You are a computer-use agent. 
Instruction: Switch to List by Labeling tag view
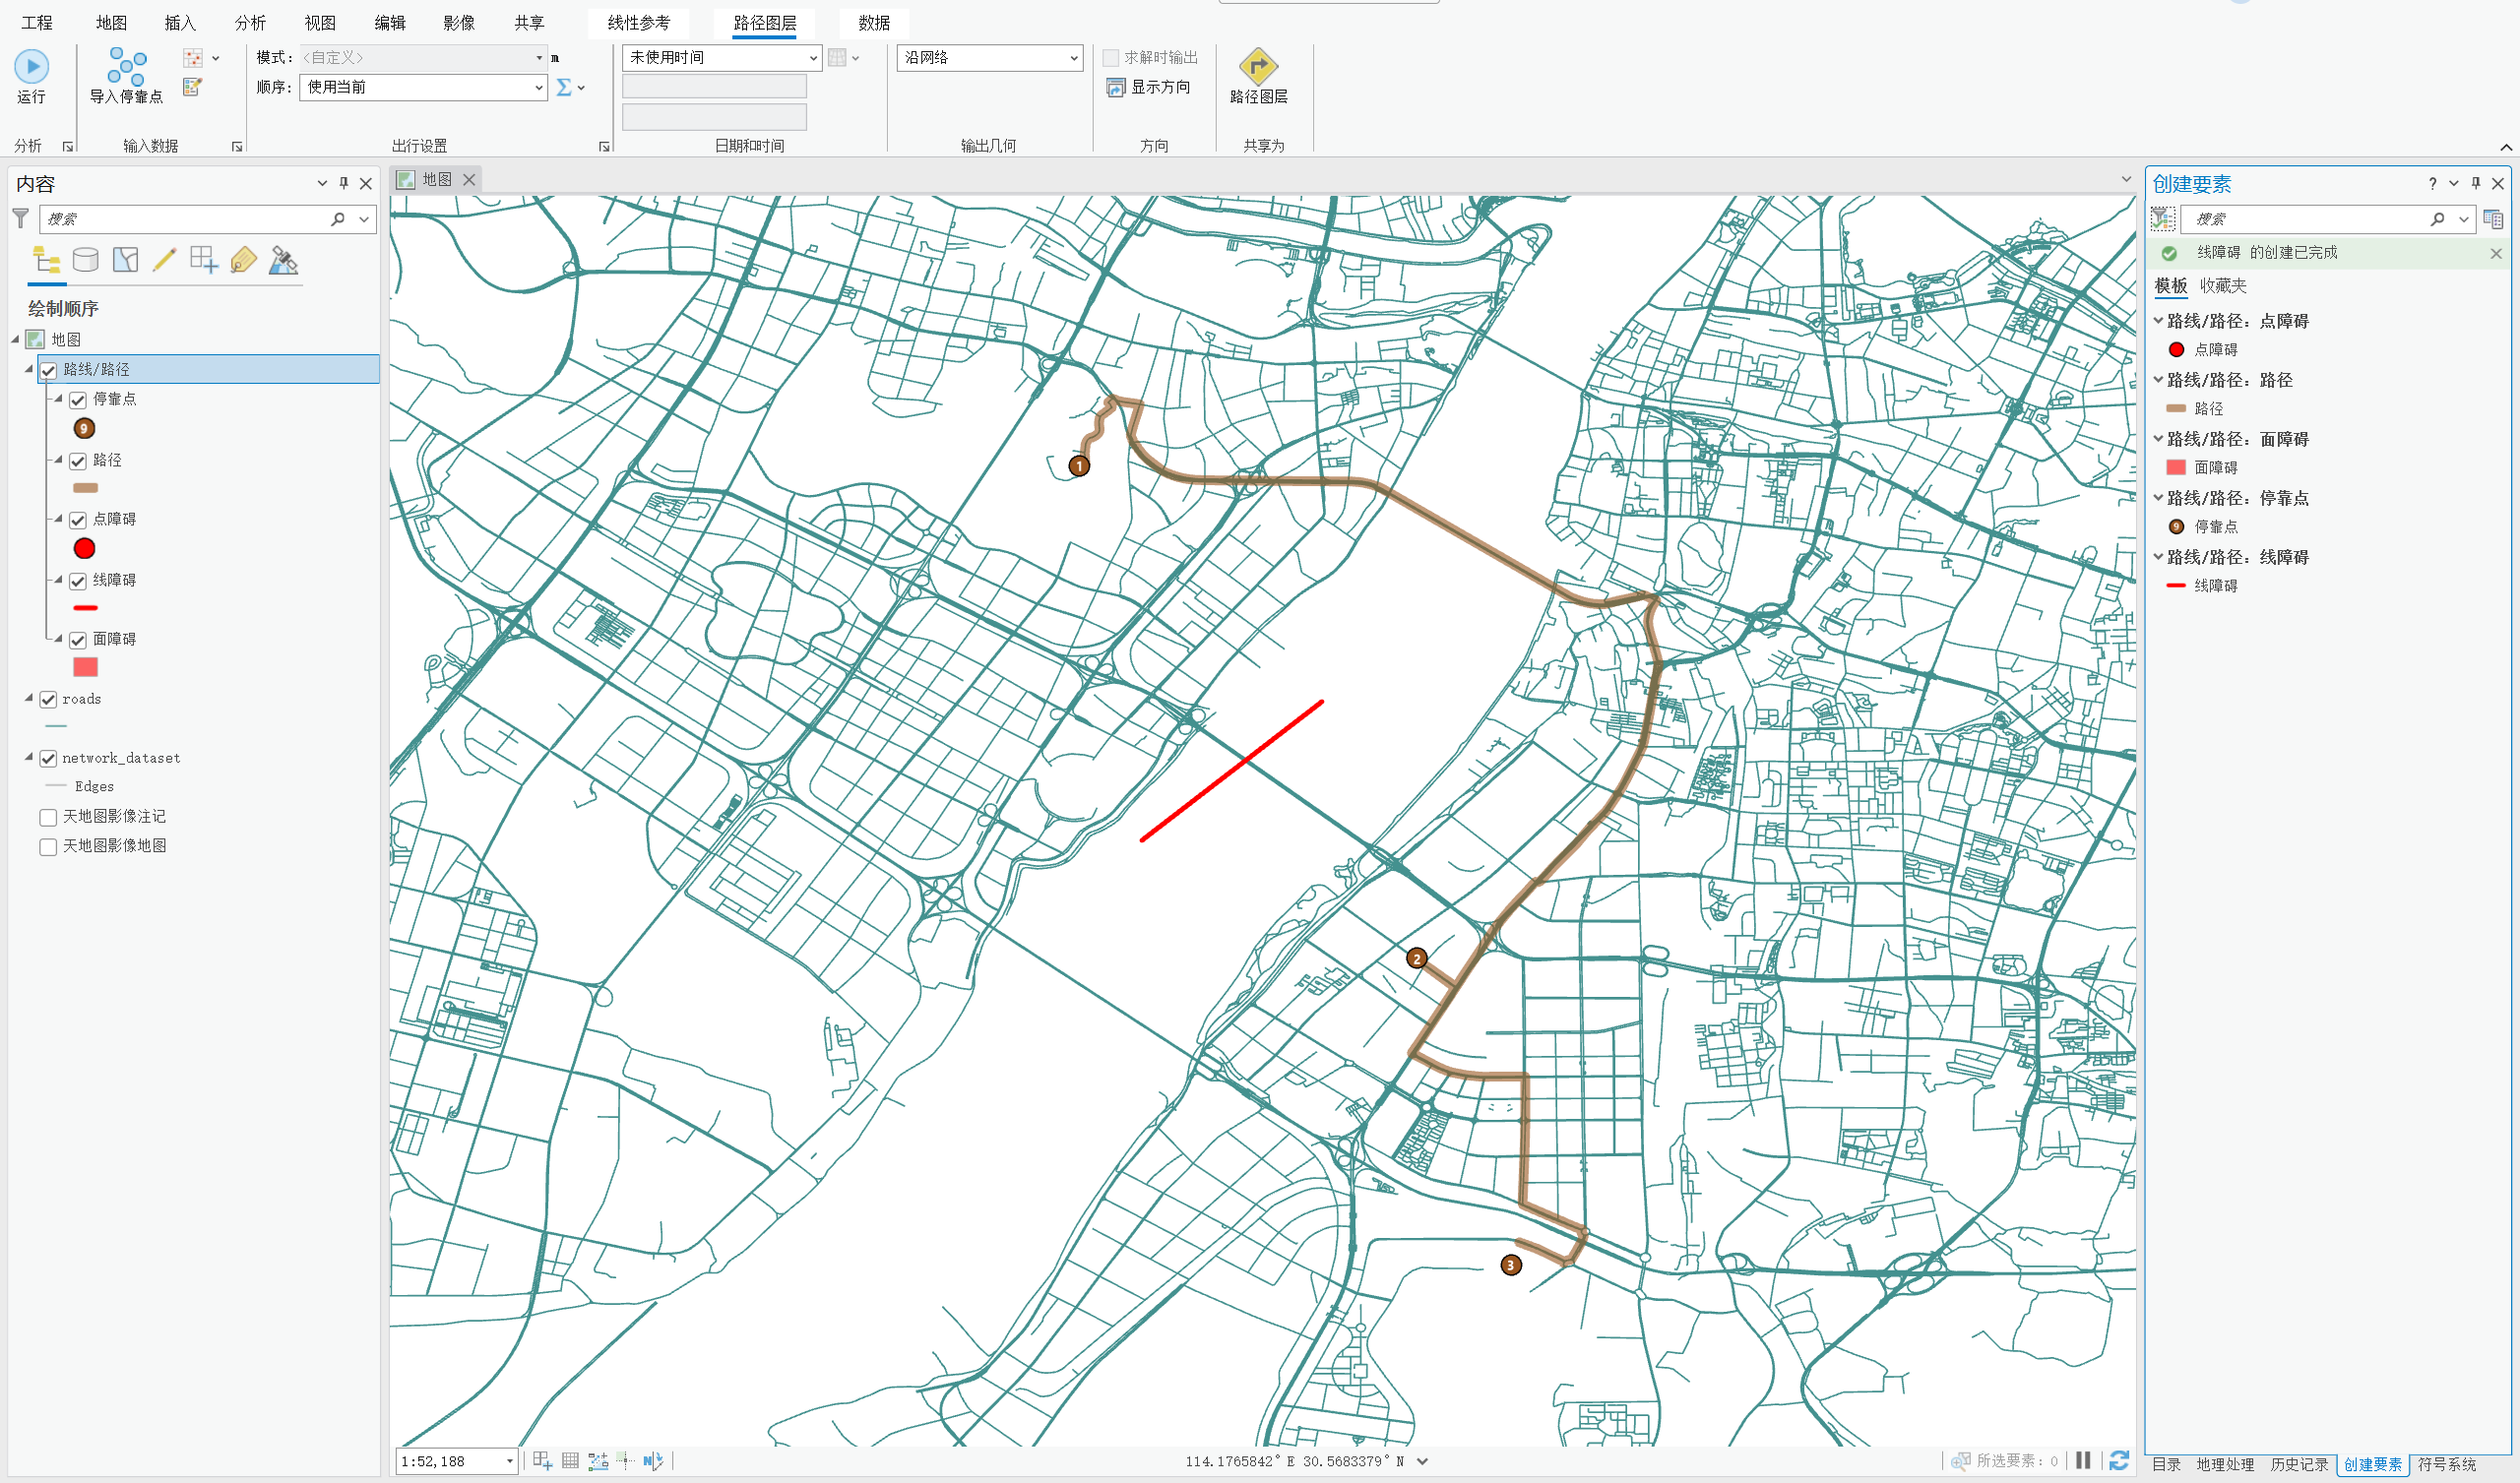(243, 260)
